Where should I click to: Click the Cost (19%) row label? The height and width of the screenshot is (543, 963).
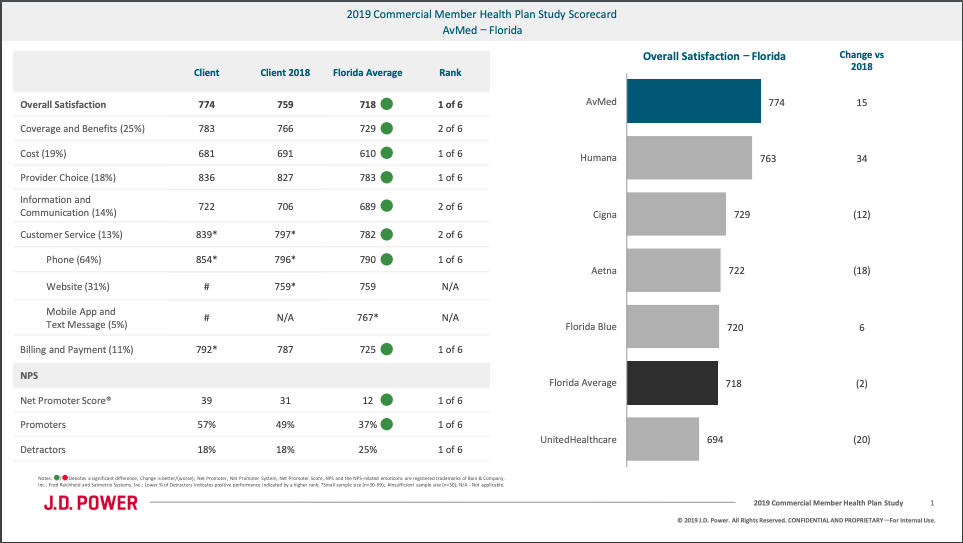[43, 153]
